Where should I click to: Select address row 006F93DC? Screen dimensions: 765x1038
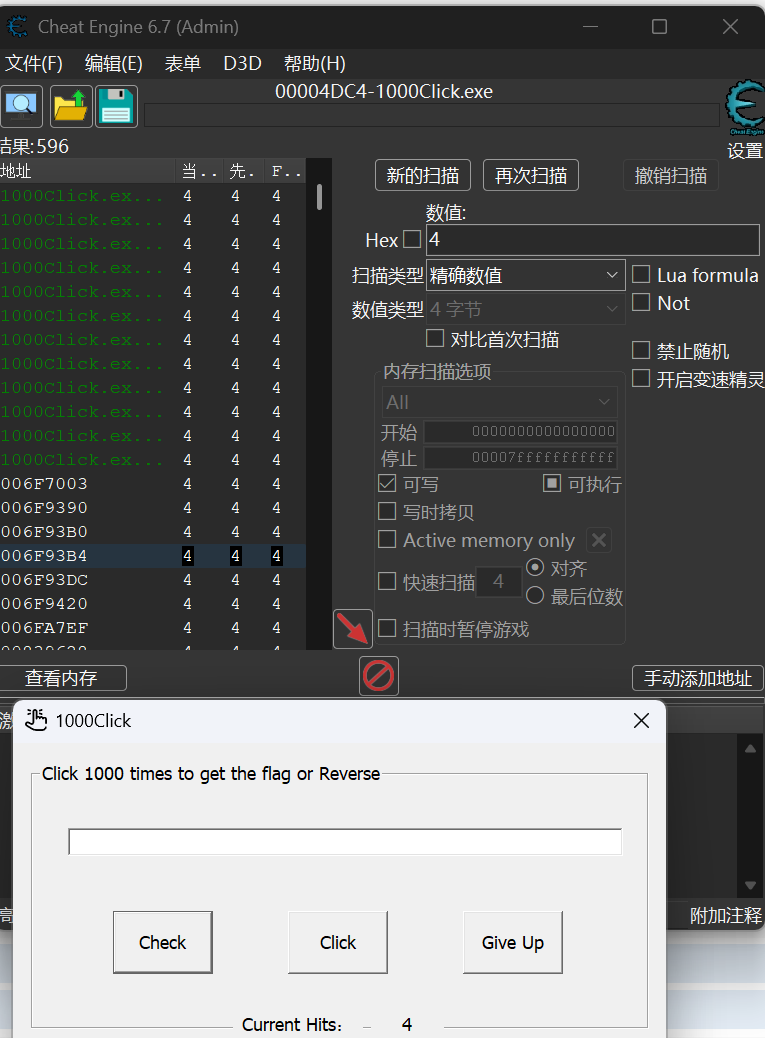153,580
